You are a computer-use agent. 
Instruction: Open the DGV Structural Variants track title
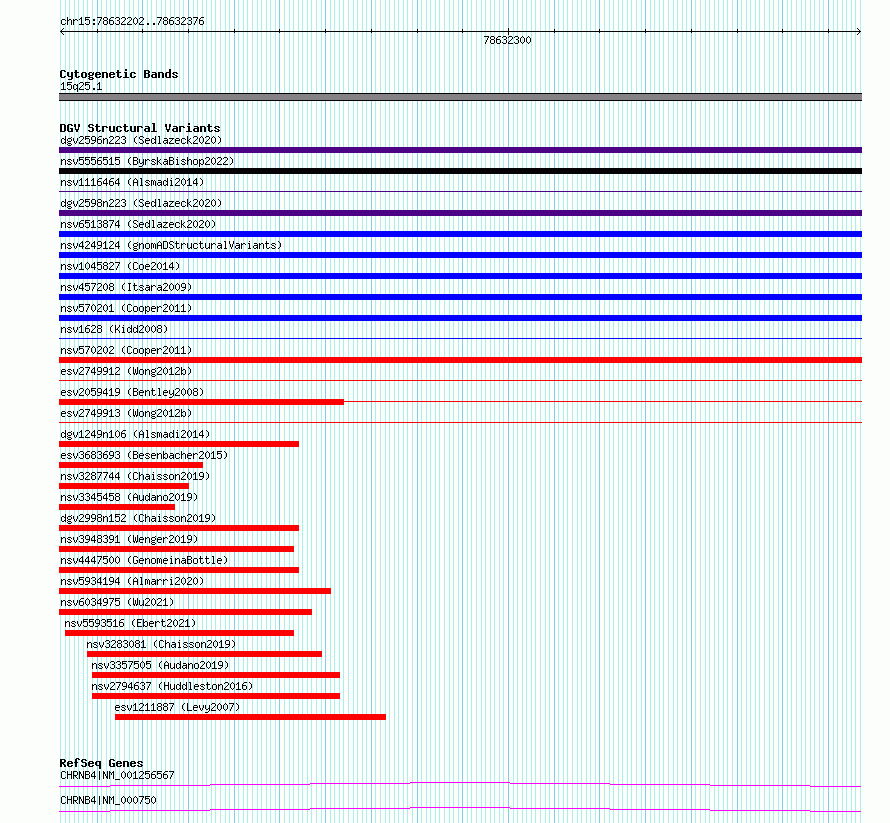pos(140,128)
